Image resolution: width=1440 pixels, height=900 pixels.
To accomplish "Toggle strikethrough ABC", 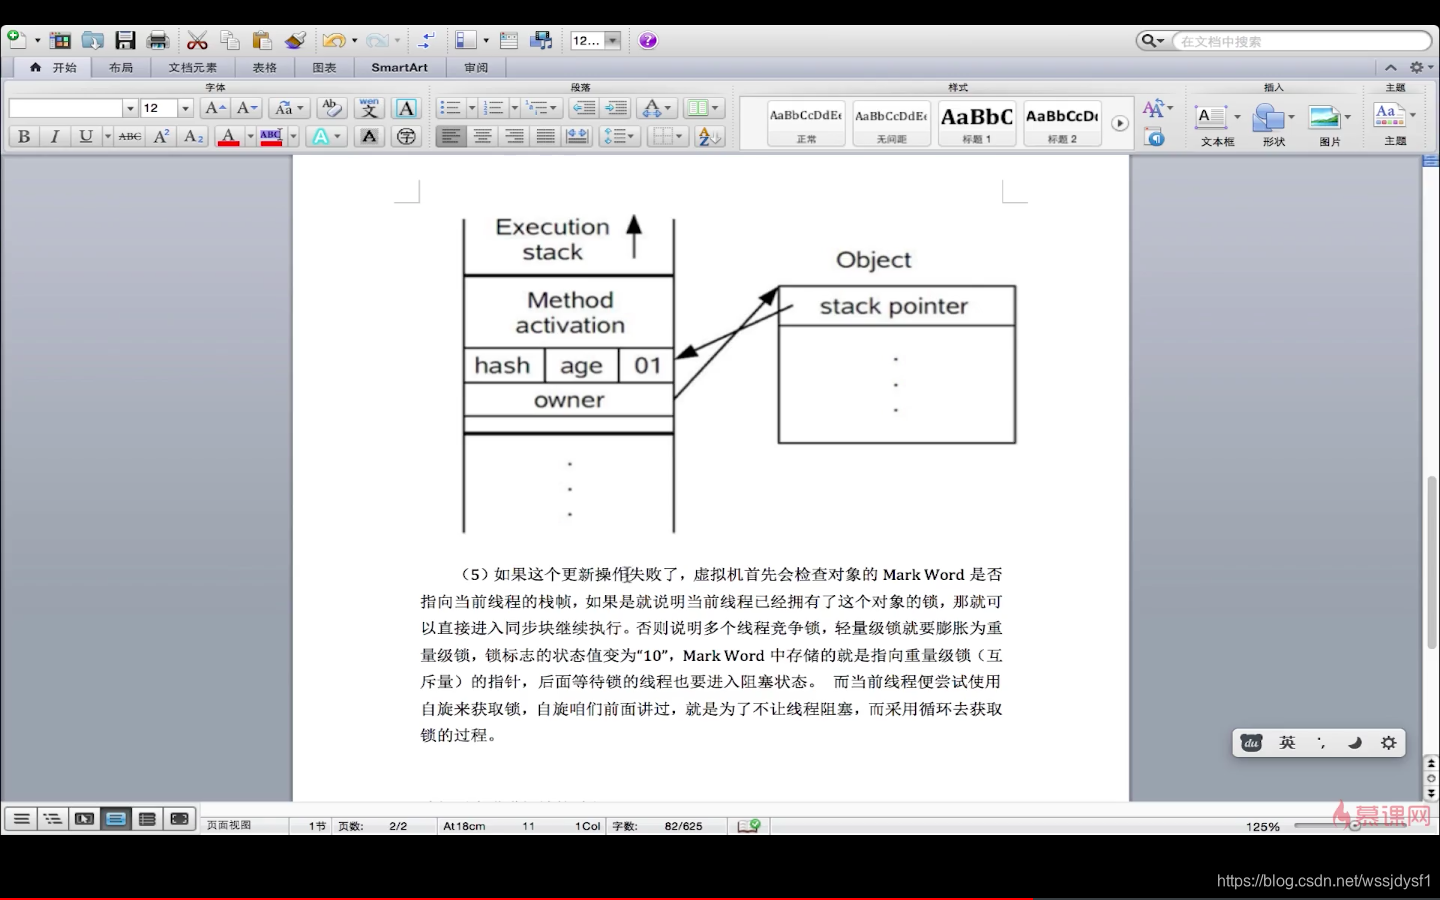I will point(130,136).
